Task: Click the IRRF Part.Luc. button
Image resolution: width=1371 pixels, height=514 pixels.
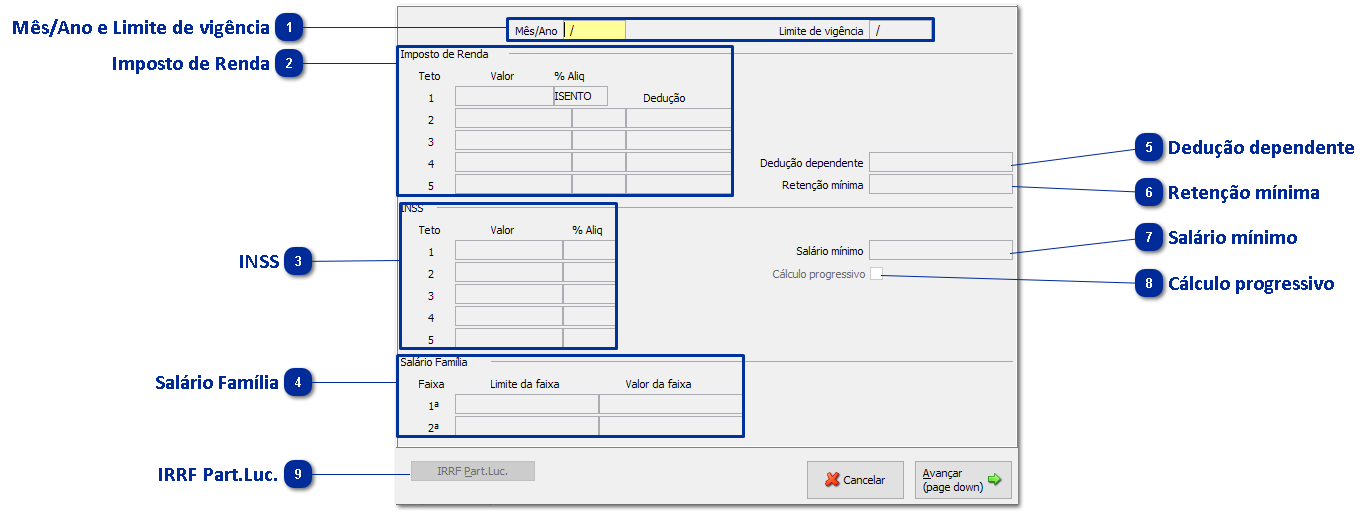Action: [x=472, y=471]
